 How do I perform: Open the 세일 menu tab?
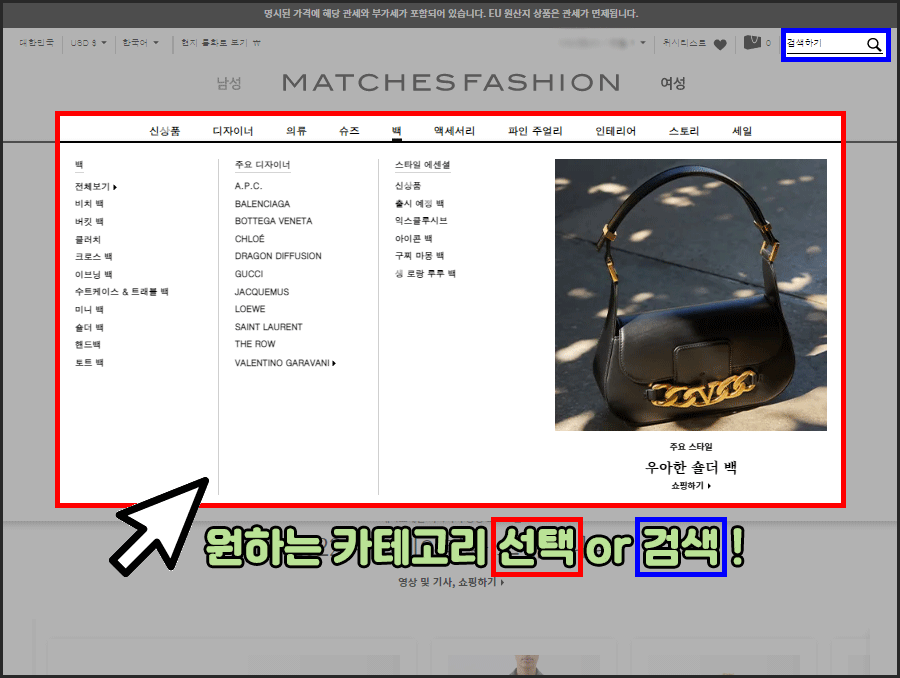point(742,131)
